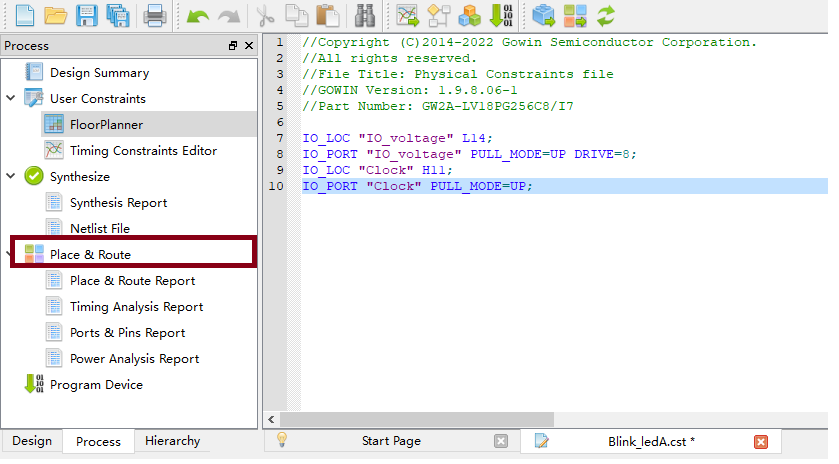Open Timing Analysis Report
This screenshot has width=839, height=464.
(x=136, y=307)
